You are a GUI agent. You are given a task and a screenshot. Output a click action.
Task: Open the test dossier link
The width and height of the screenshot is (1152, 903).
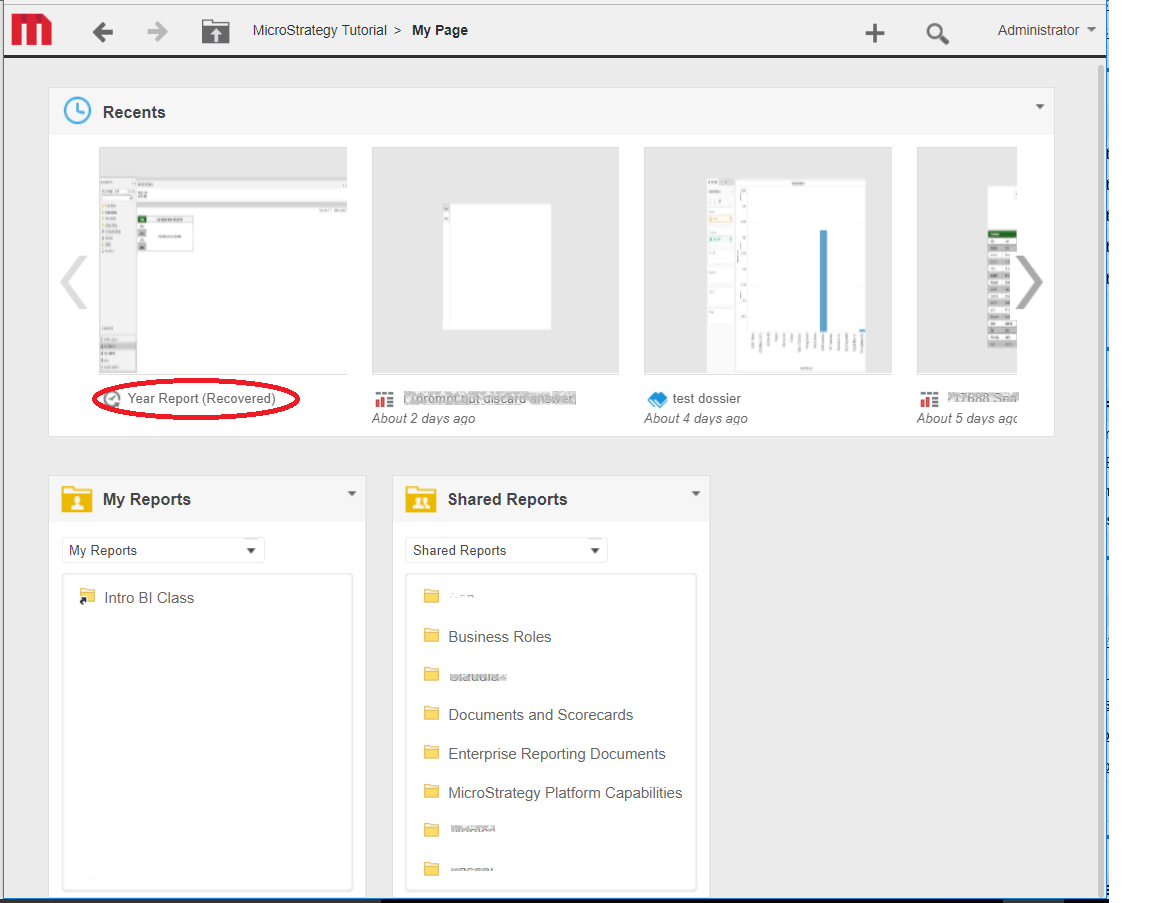pos(706,398)
